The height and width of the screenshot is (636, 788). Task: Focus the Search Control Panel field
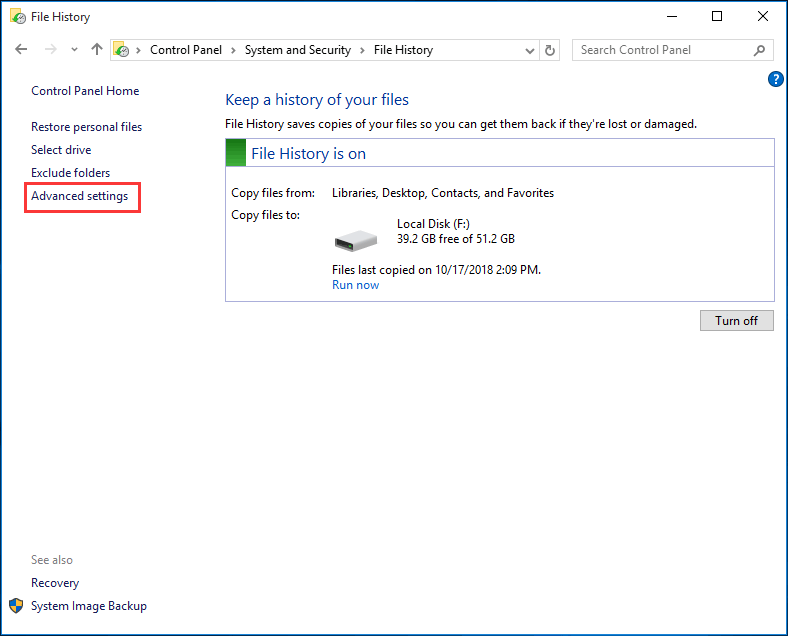click(x=660, y=50)
